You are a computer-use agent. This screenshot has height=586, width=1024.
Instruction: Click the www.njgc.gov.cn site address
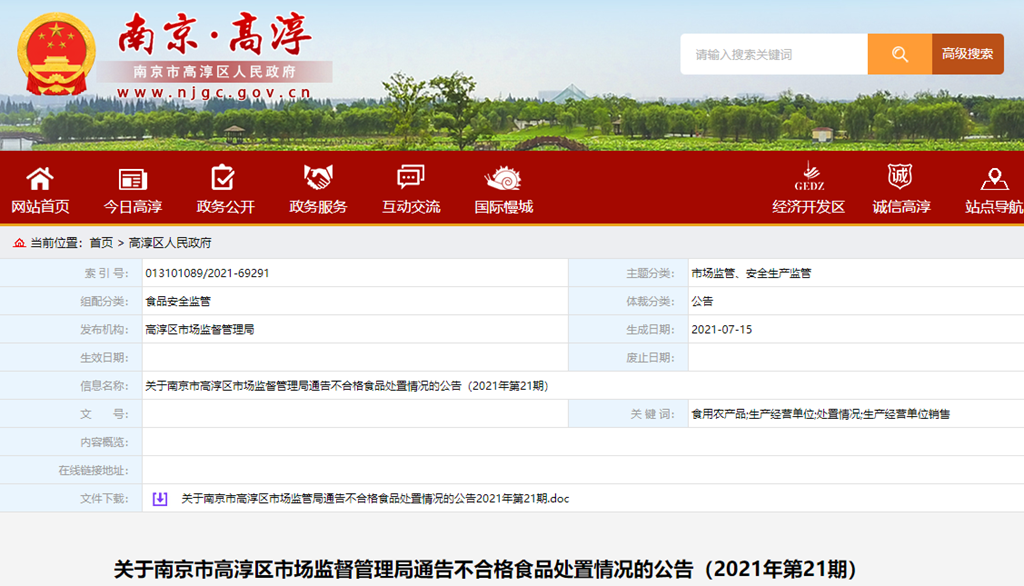click(214, 93)
